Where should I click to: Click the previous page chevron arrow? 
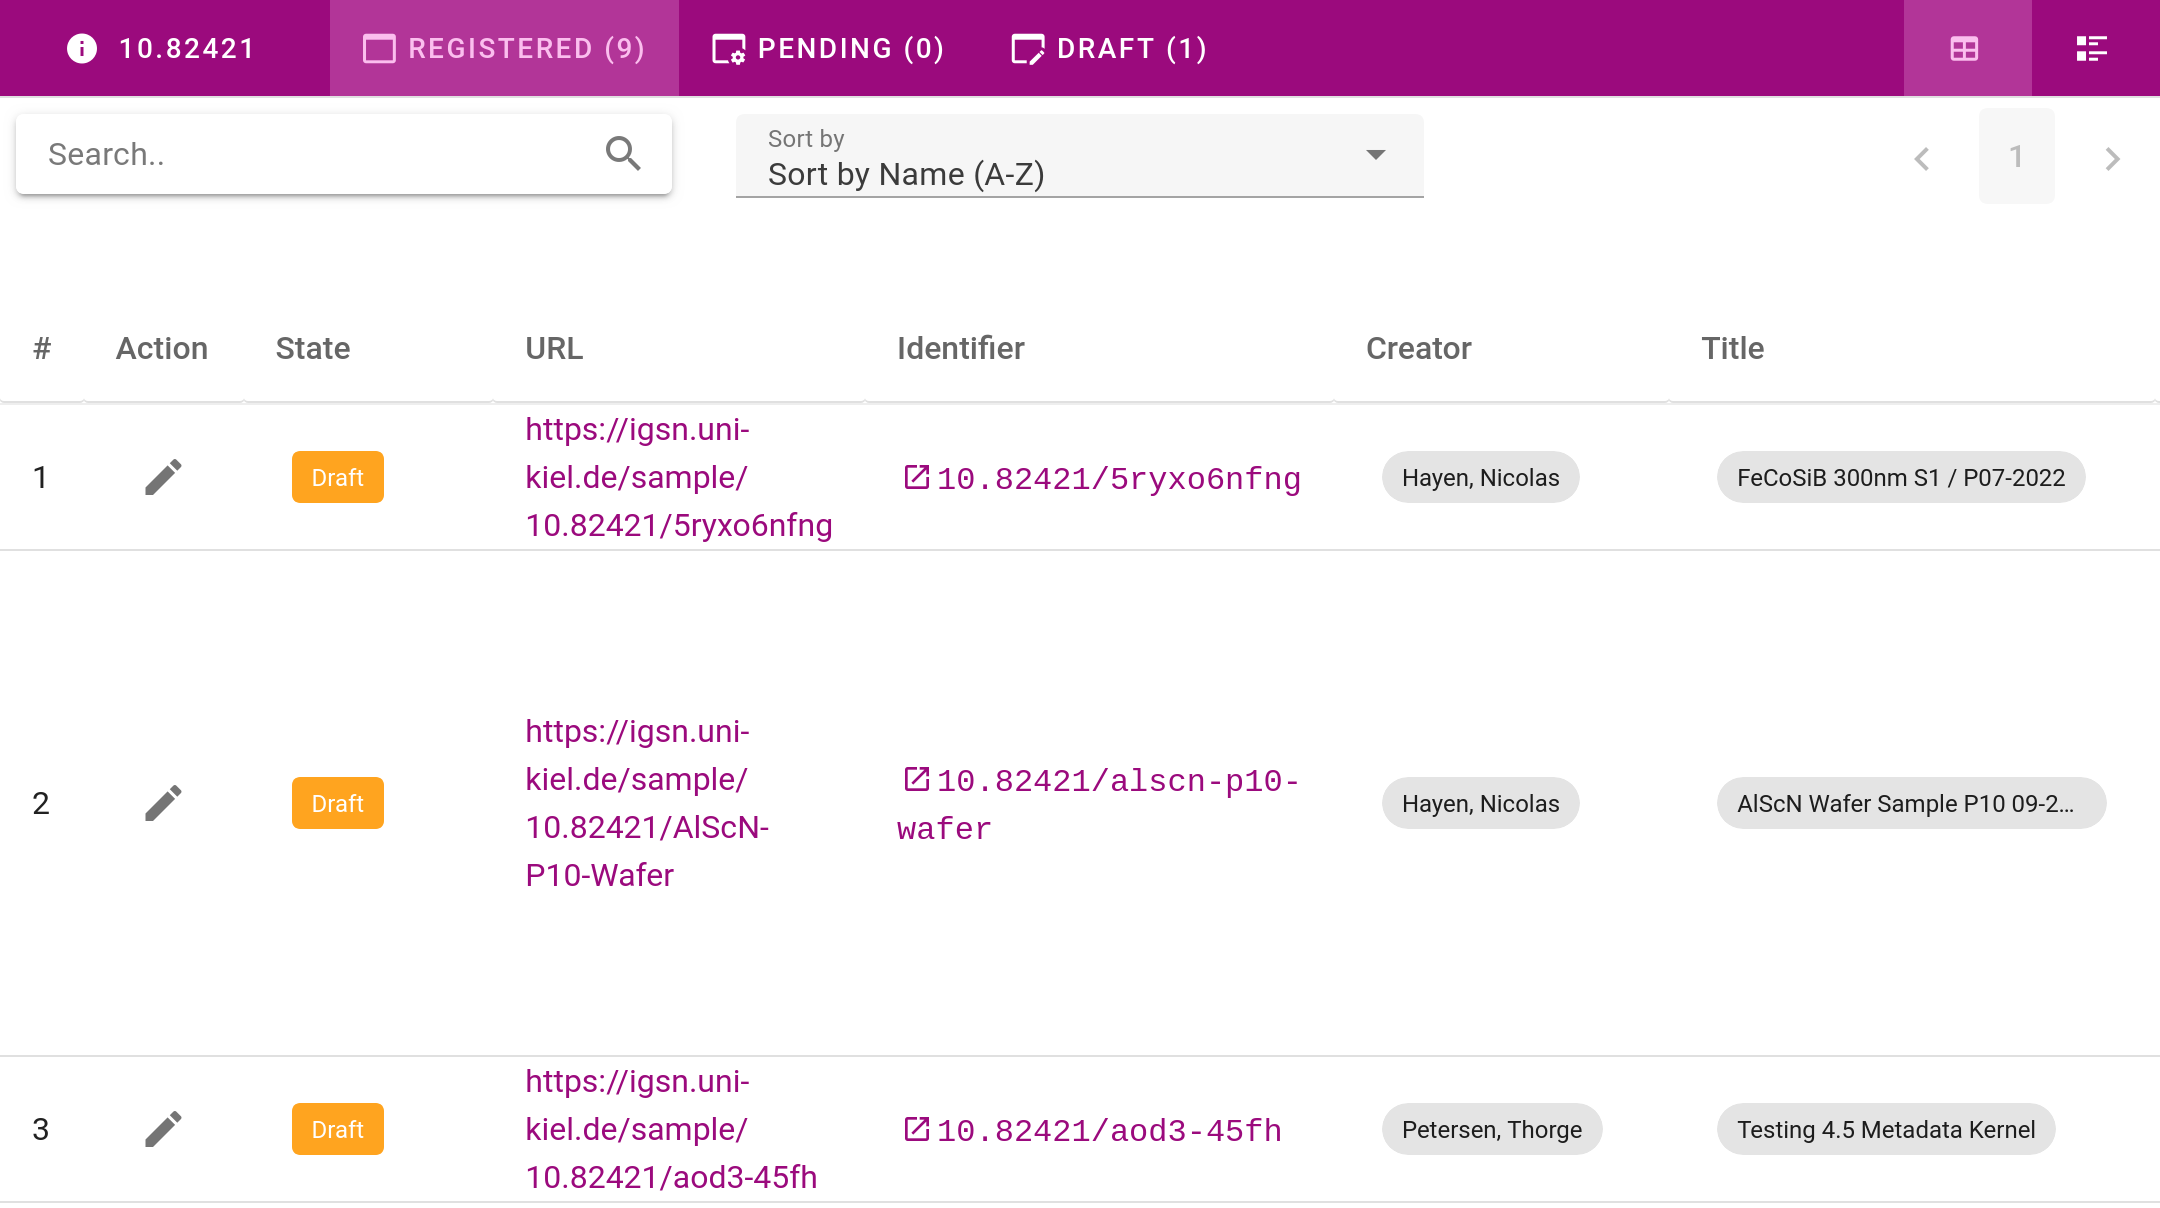point(1923,159)
